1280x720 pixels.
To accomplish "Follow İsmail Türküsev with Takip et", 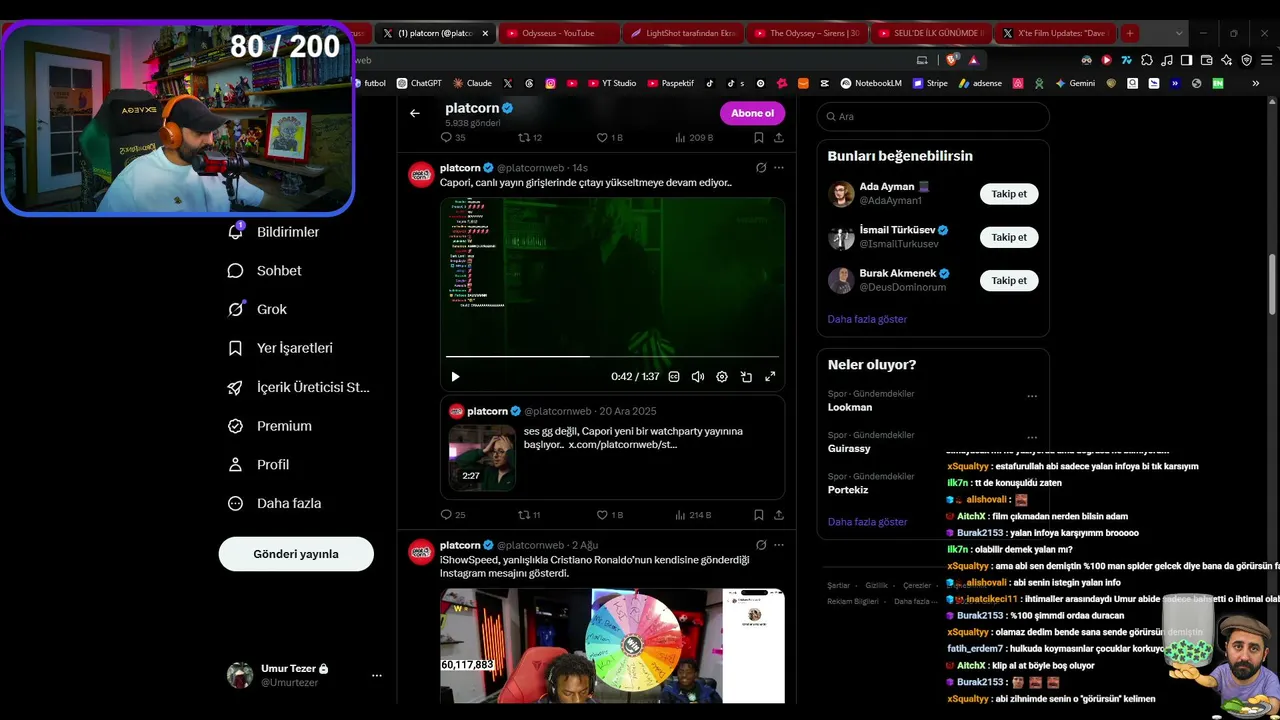I will pos(1009,237).
